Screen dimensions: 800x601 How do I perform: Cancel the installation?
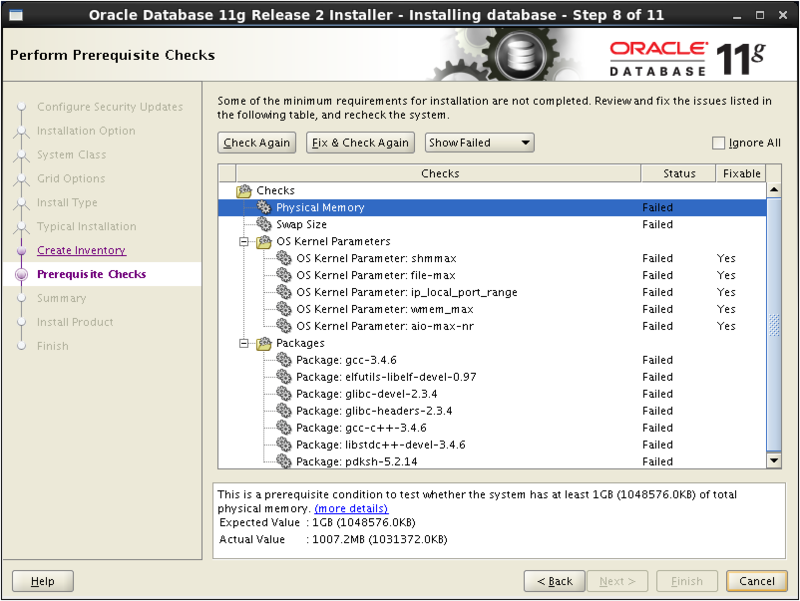click(757, 581)
